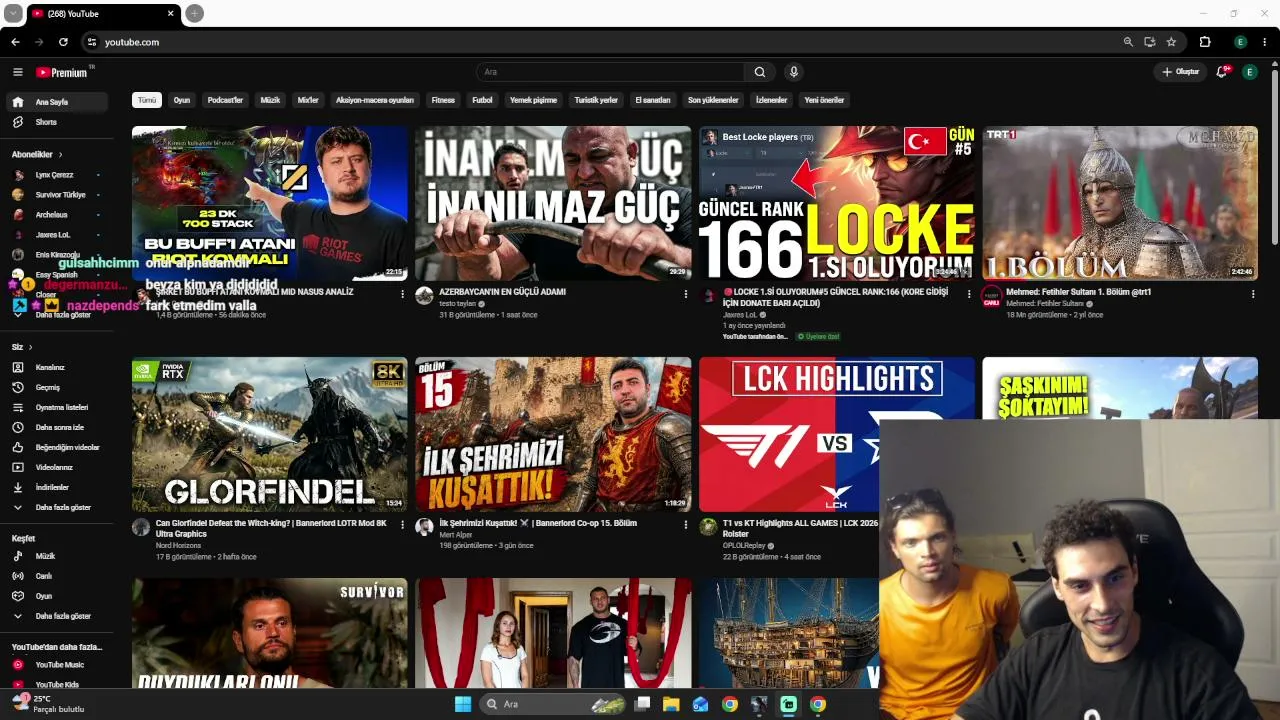Select the Podcast'ler filter chip
The image size is (1280, 720).
[225, 100]
